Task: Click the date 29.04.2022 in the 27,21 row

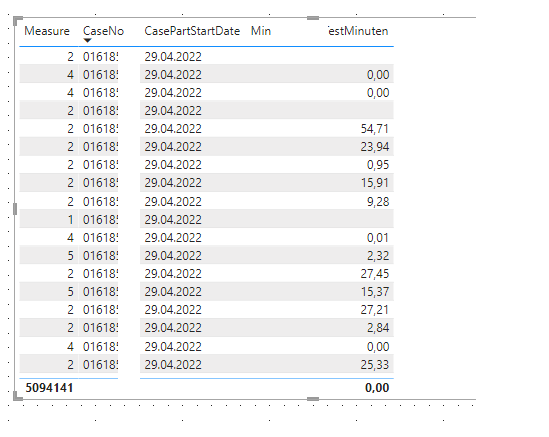Action: pyautogui.click(x=173, y=310)
